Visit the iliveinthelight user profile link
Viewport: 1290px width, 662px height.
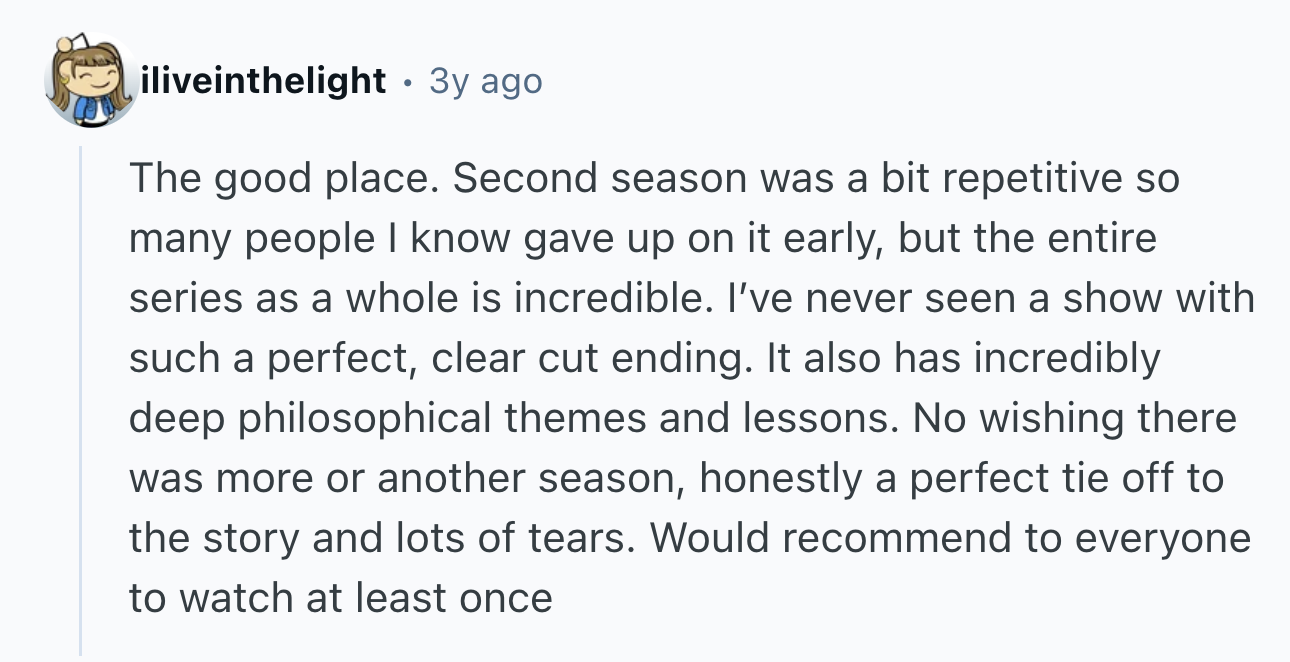coord(264,80)
